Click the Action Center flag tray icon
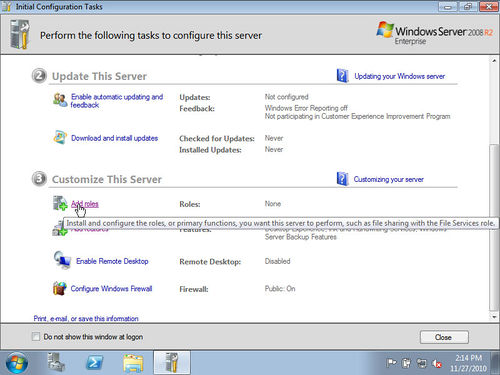Viewport: 500px width, 375px height. tap(391, 363)
